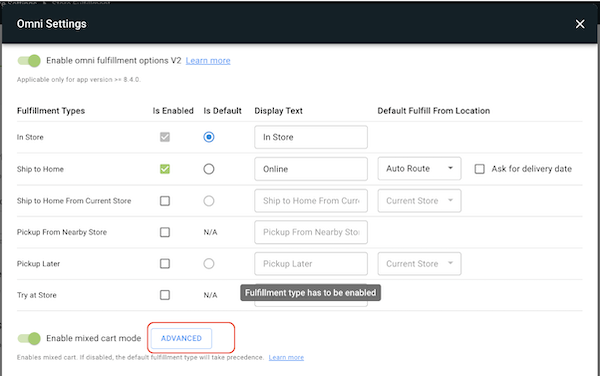The width and height of the screenshot is (600, 376).
Task: Click the Ship to Home From Current Store label
Action: point(74,201)
